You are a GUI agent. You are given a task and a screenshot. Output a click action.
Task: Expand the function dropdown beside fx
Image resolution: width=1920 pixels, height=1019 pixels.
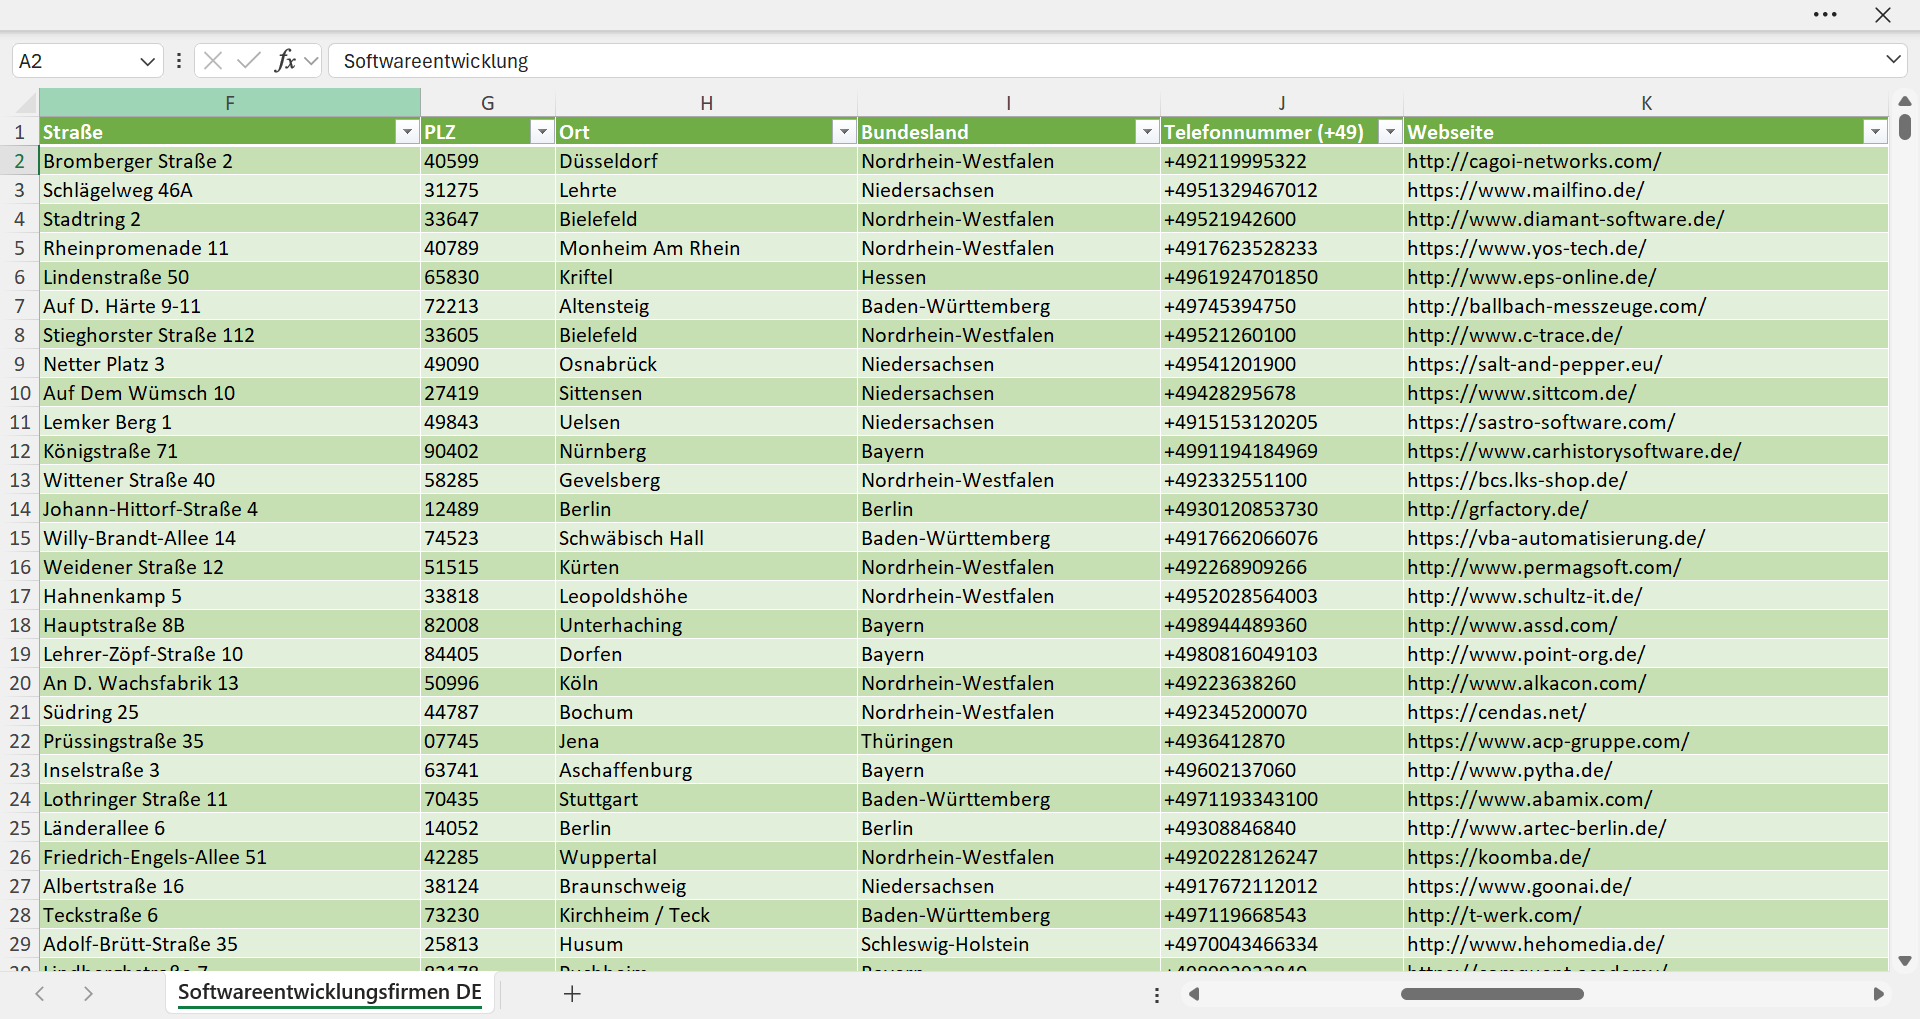click(x=311, y=61)
